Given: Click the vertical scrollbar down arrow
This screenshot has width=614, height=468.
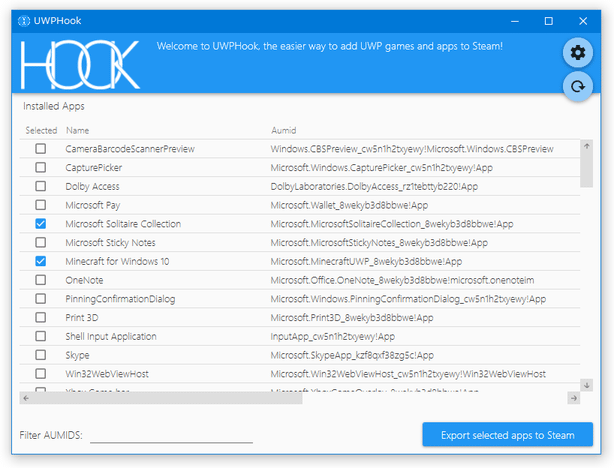Looking at the screenshot, I should point(587,385).
